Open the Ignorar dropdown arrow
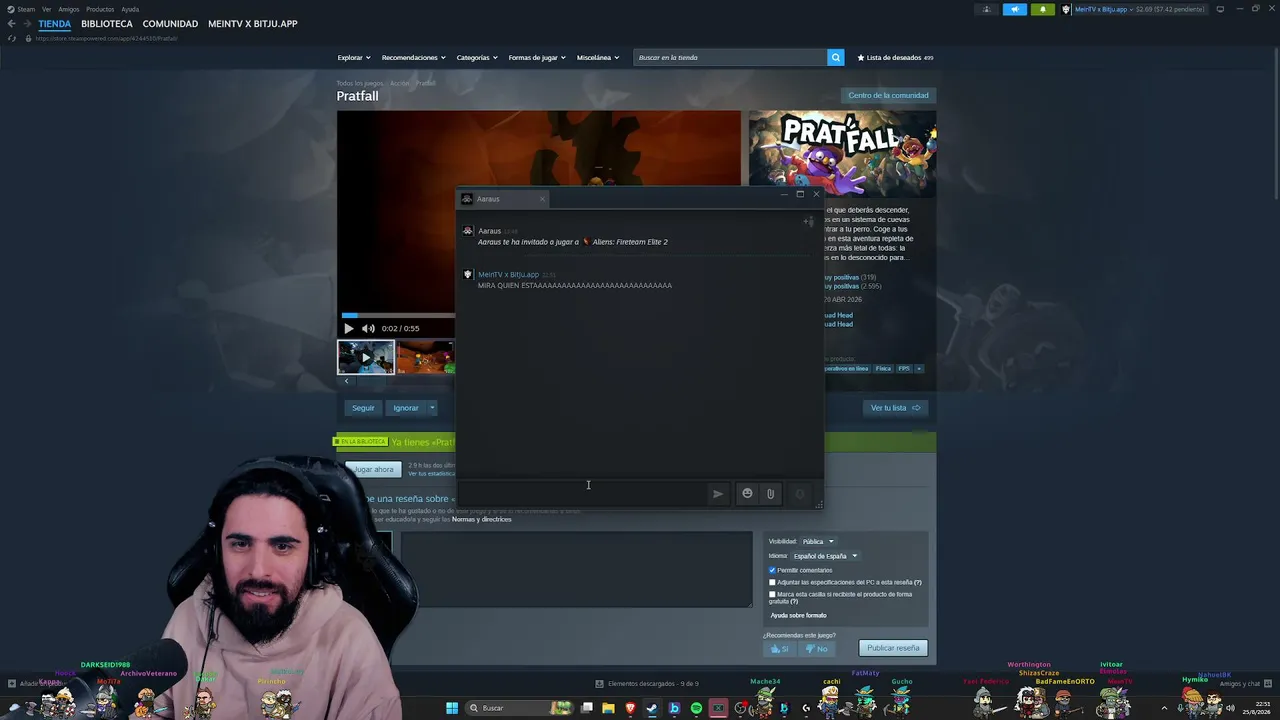Image resolution: width=1280 pixels, height=720 pixels. (432, 408)
